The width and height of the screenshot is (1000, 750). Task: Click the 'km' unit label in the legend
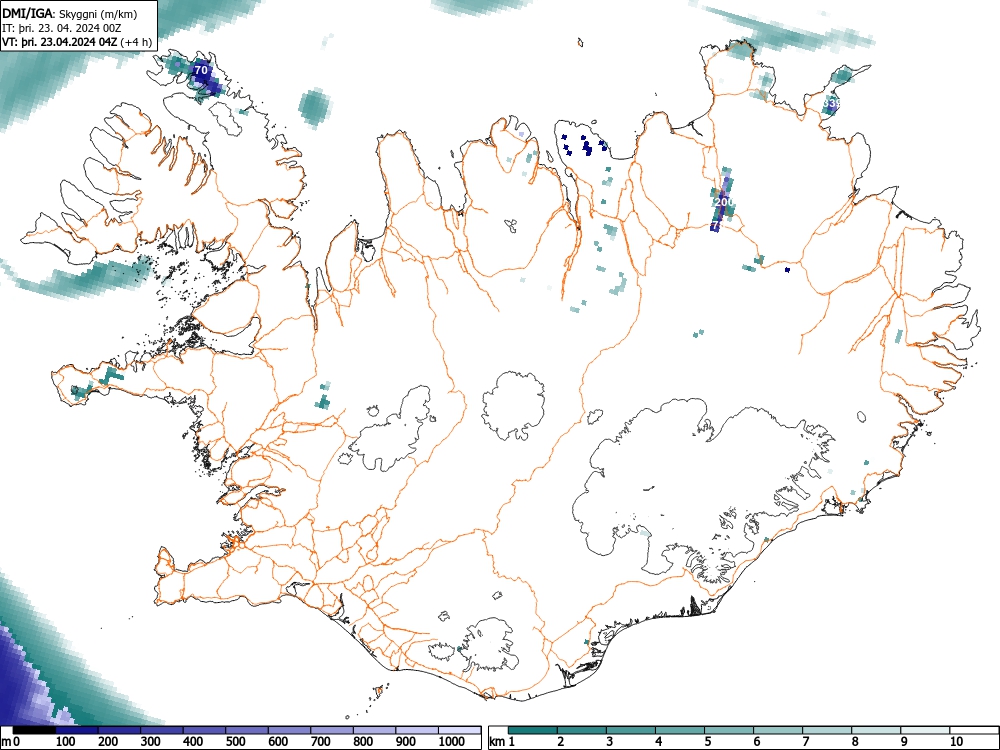pos(497,742)
